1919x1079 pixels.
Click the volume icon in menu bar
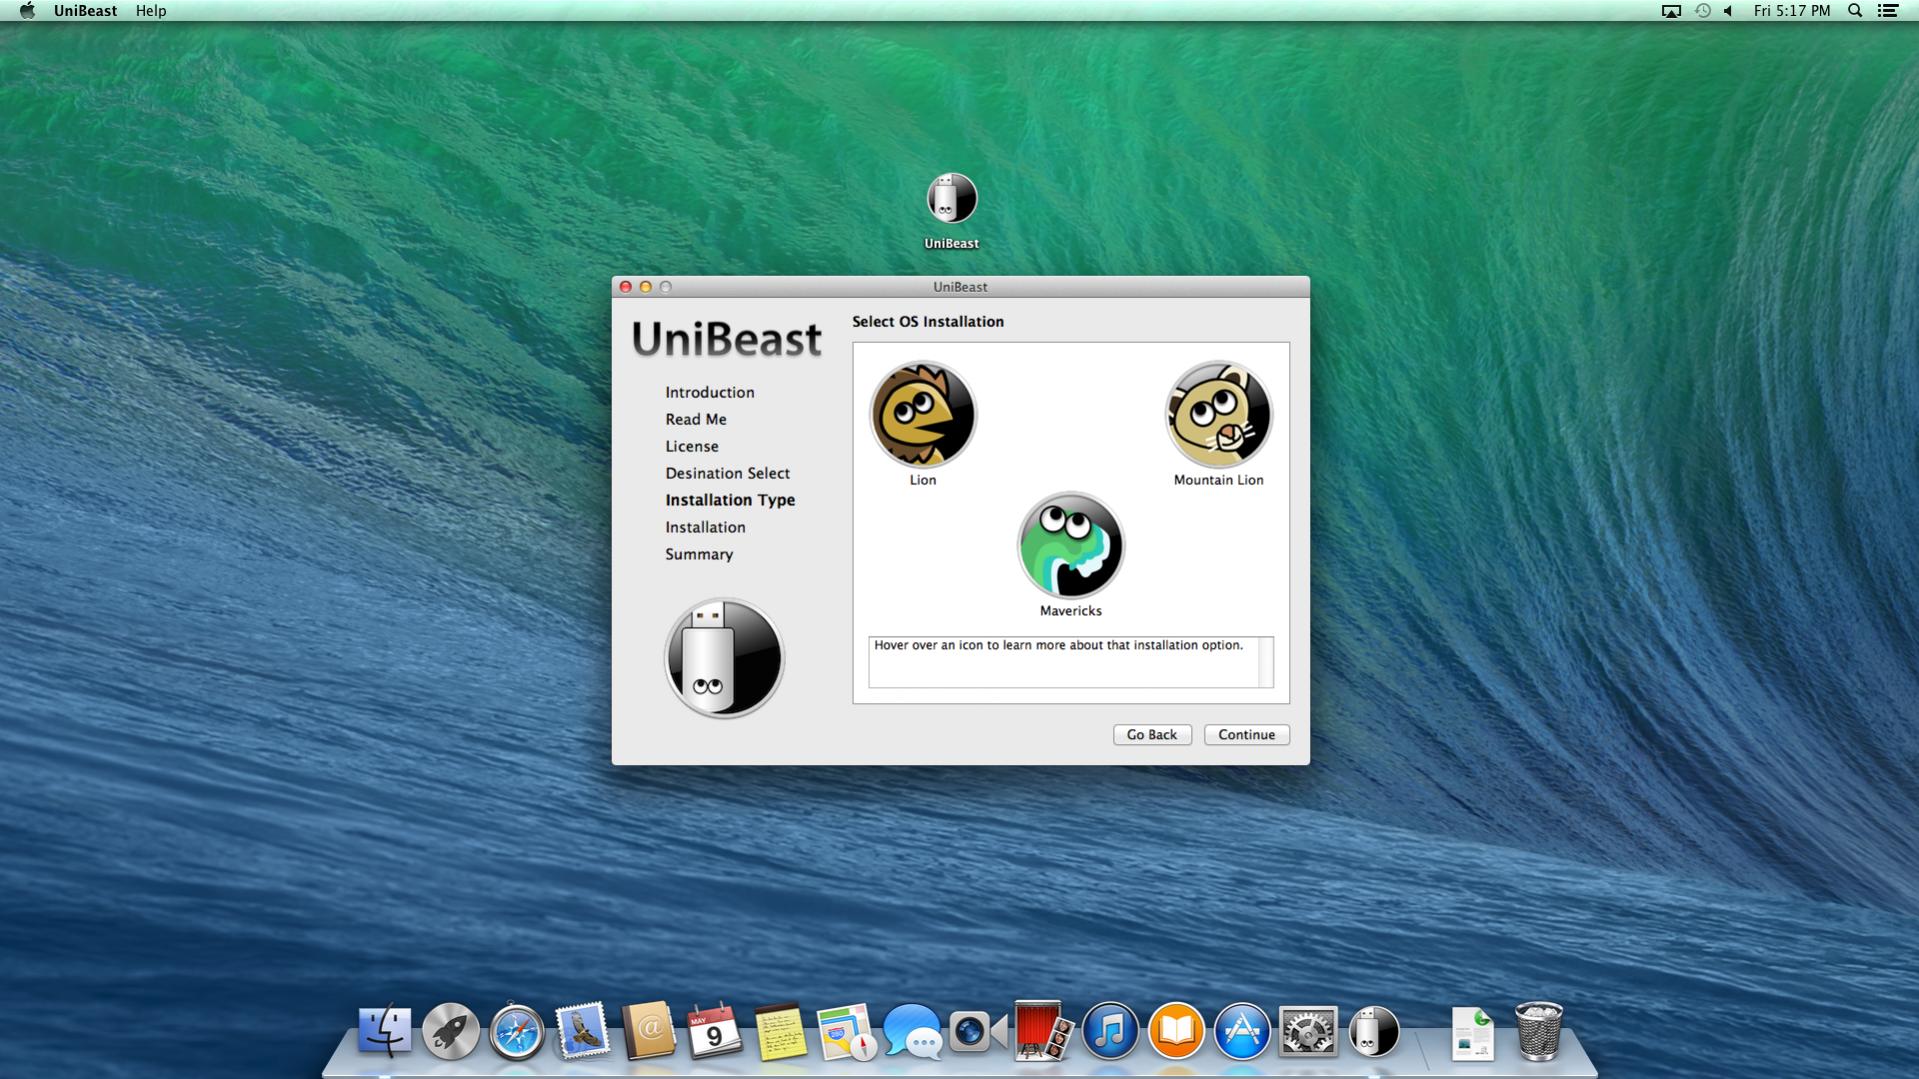1728,11
